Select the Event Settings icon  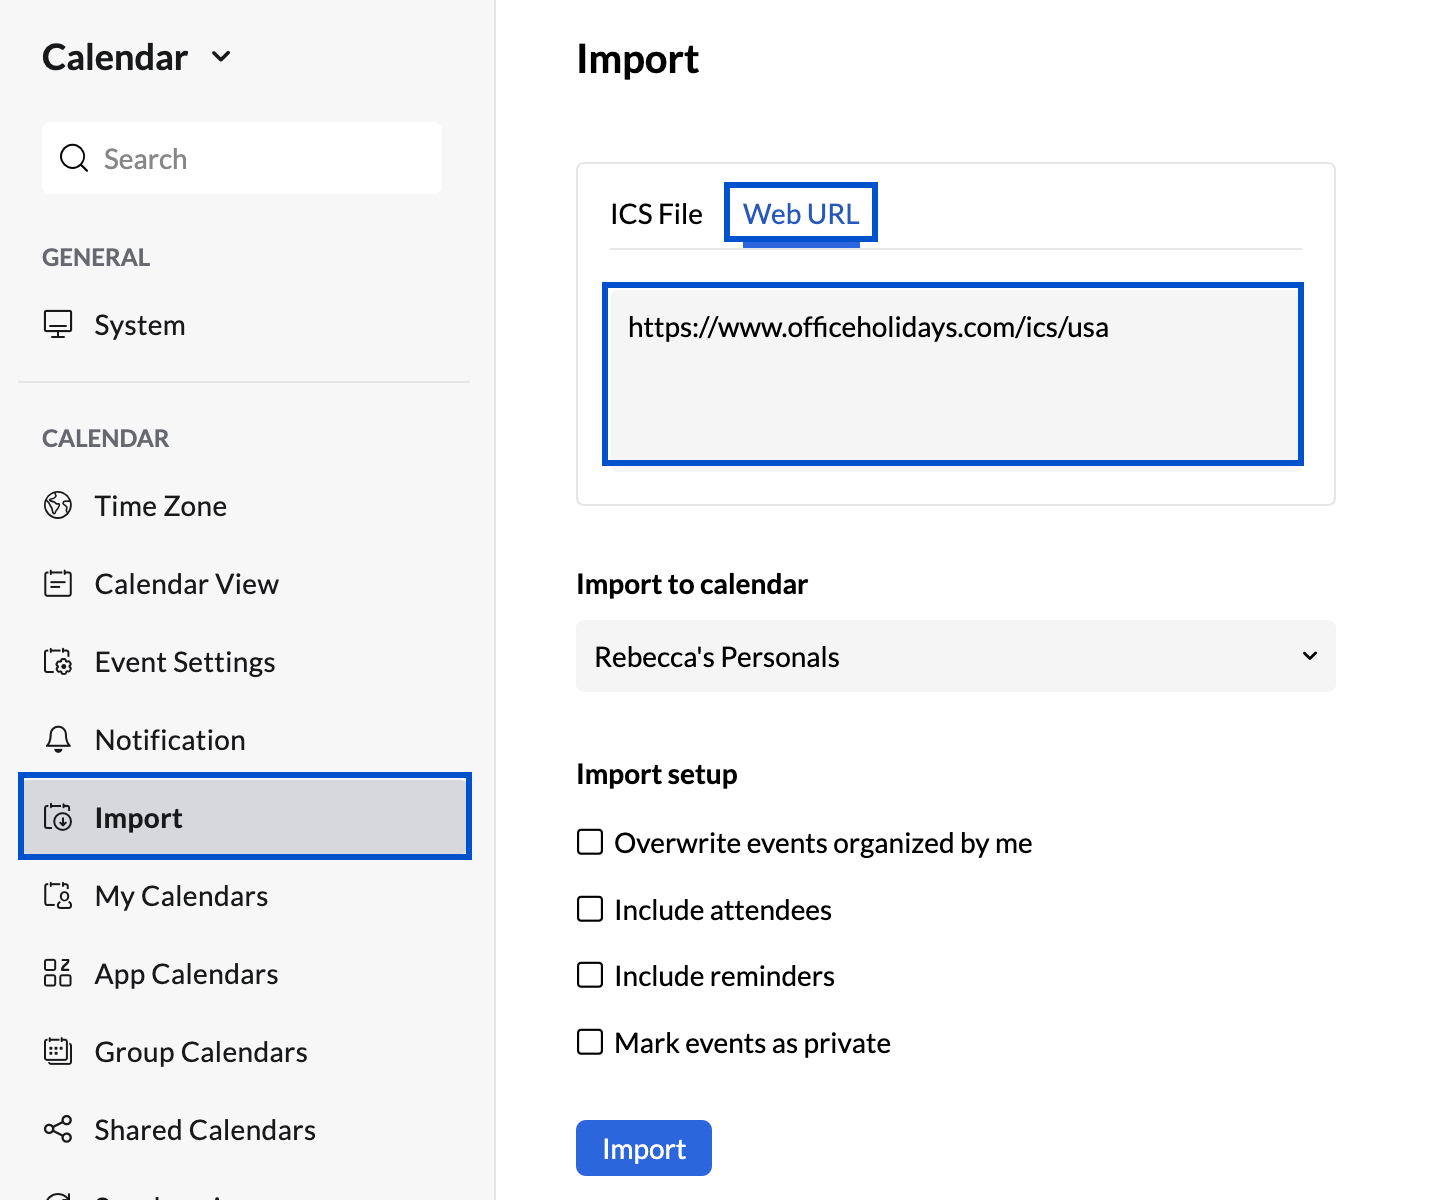click(x=58, y=661)
